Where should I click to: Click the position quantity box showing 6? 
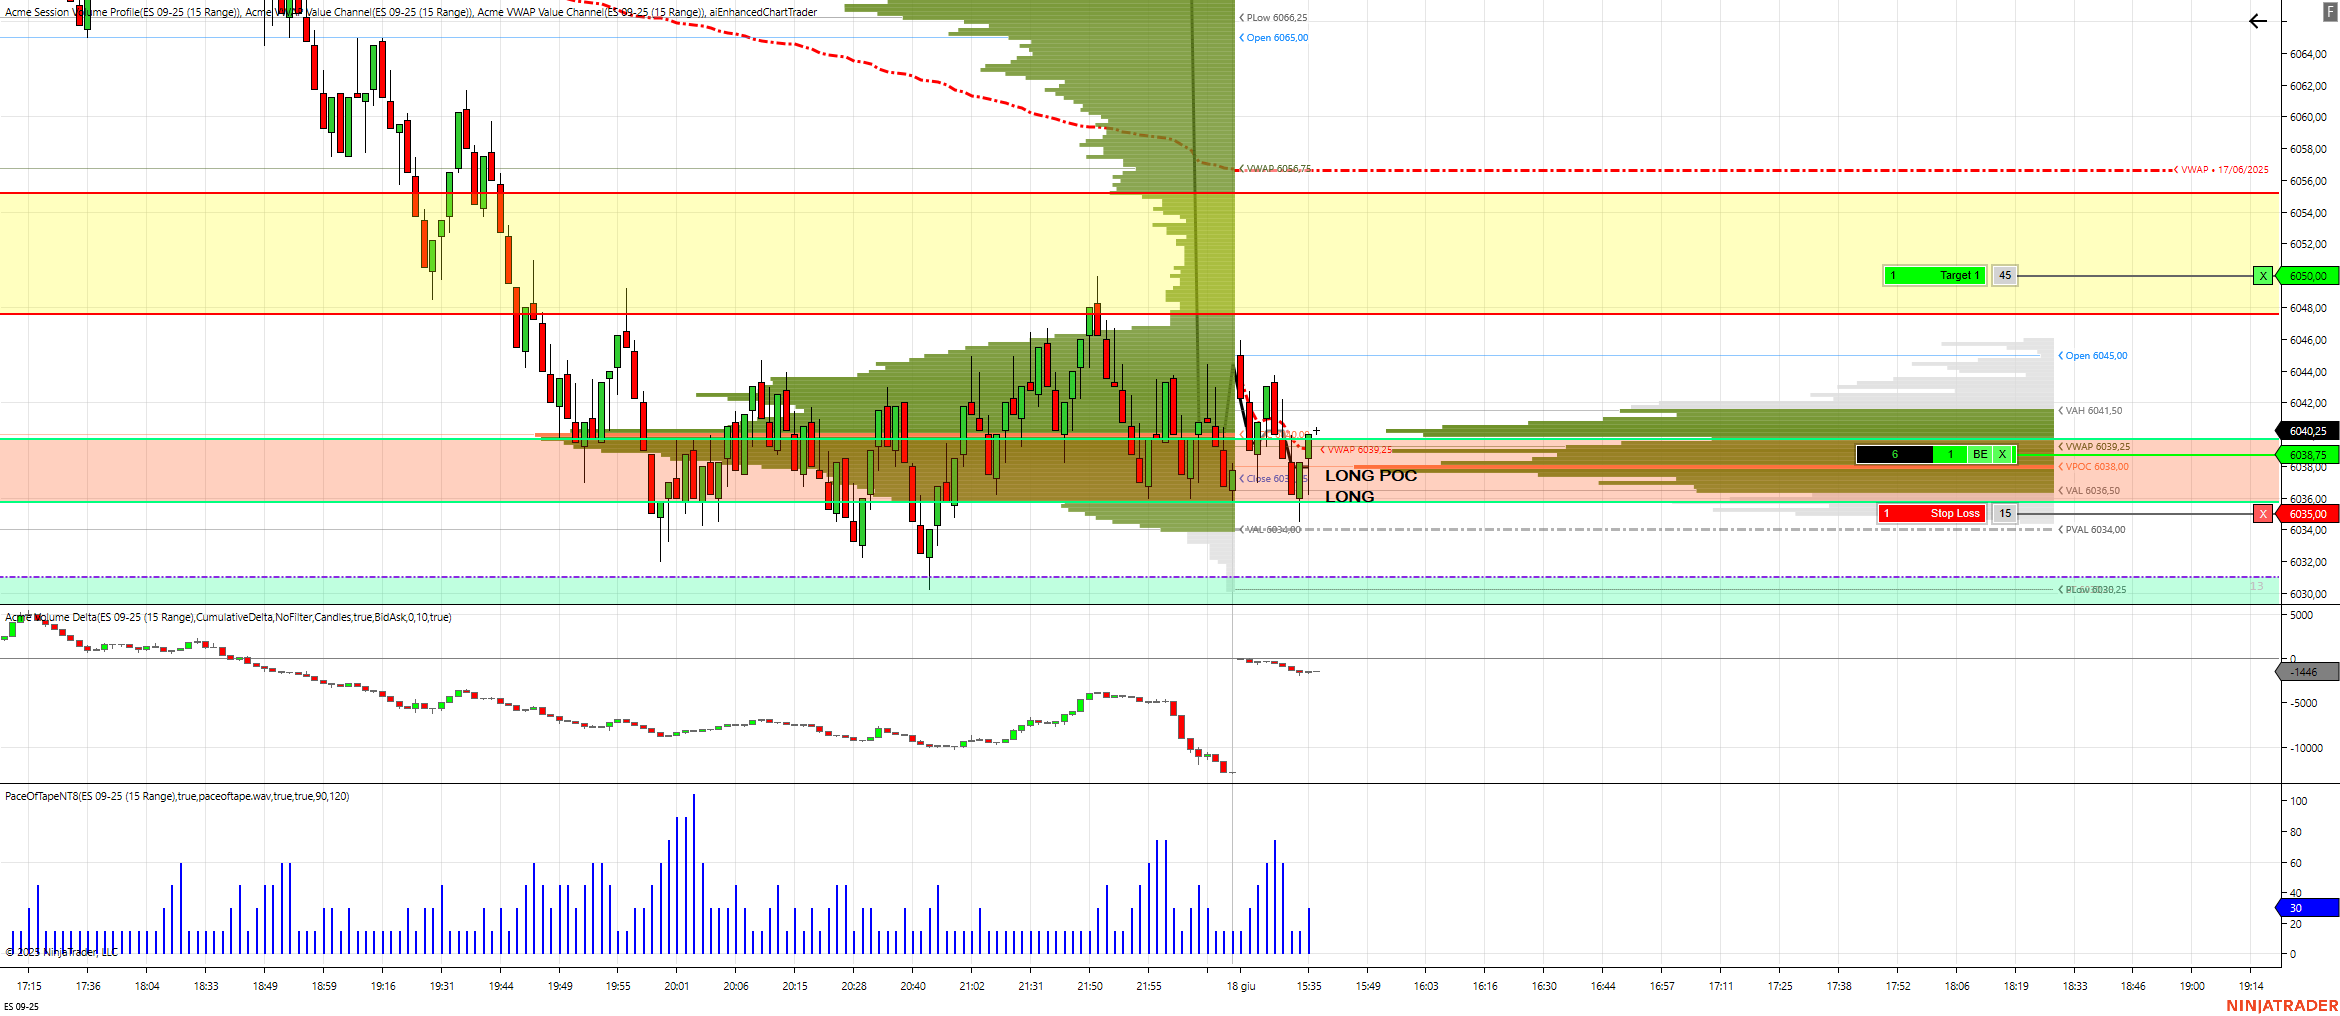point(1894,455)
